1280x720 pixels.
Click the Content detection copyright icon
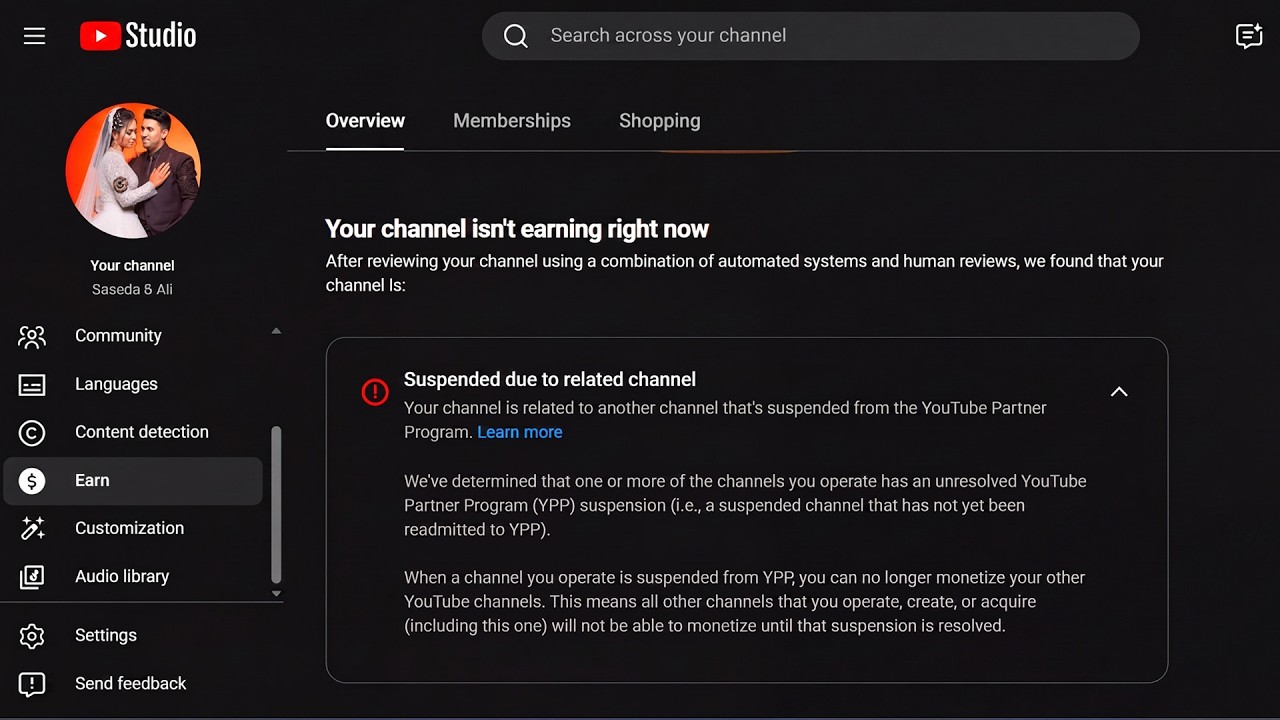(x=32, y=432)
